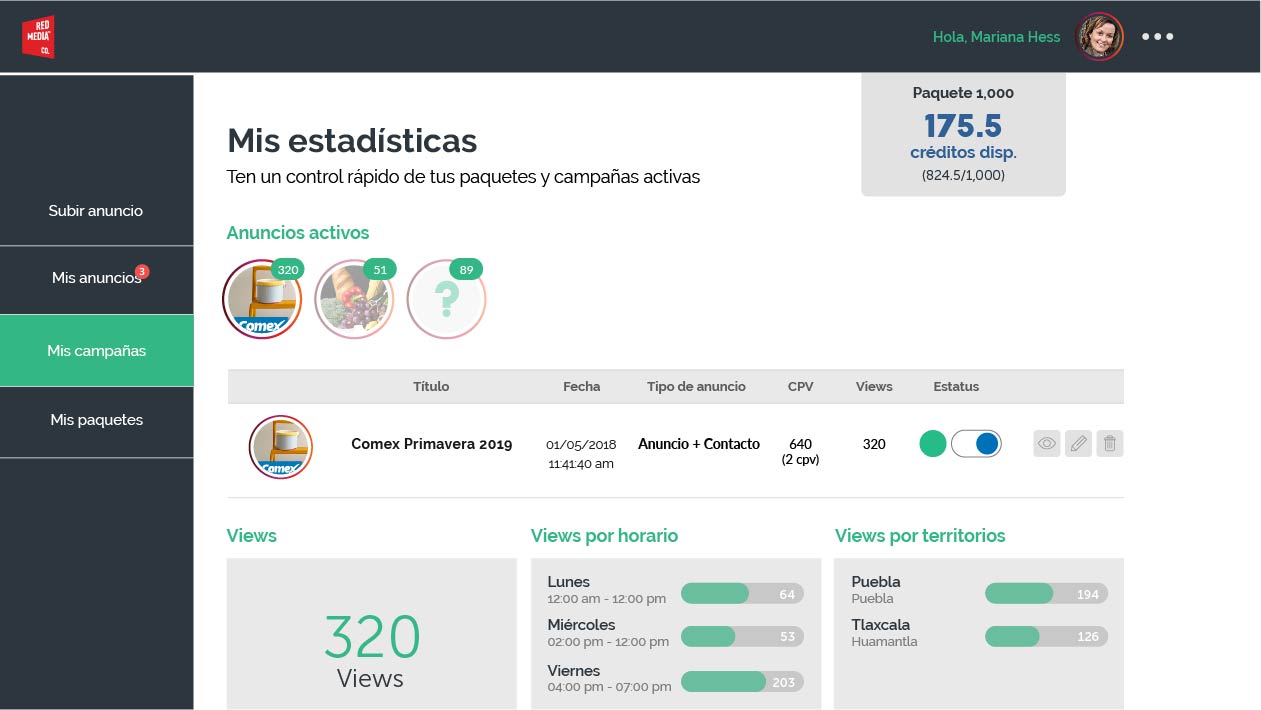1261x710 pixels.
Task: Click the Paquete 1,000 credits card
Action: coord(963,134)
